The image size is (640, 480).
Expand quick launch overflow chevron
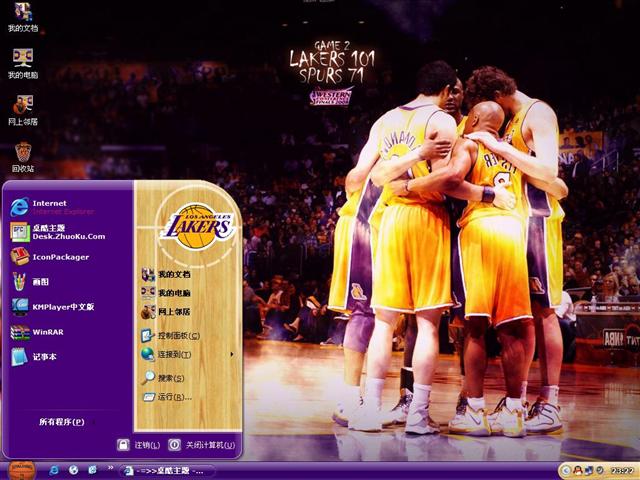(110, 468)
